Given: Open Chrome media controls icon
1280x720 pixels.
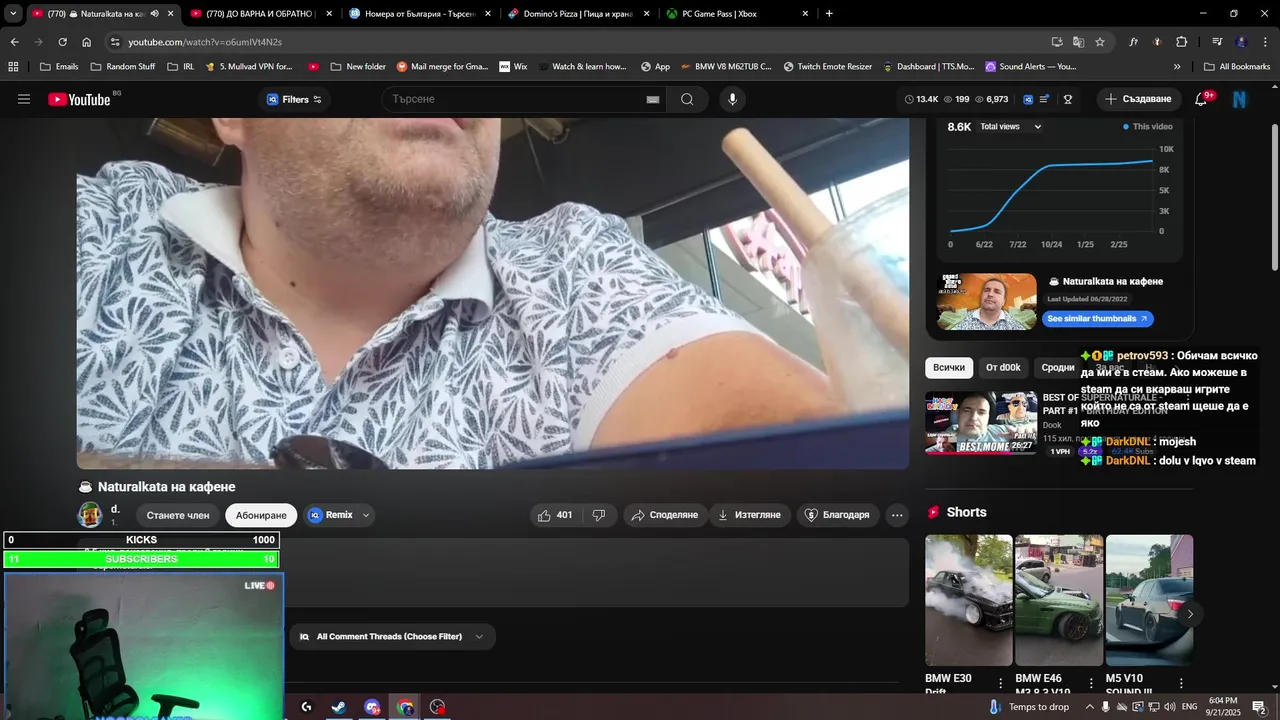Looking at the screenshot, I should click(1217, 42).
